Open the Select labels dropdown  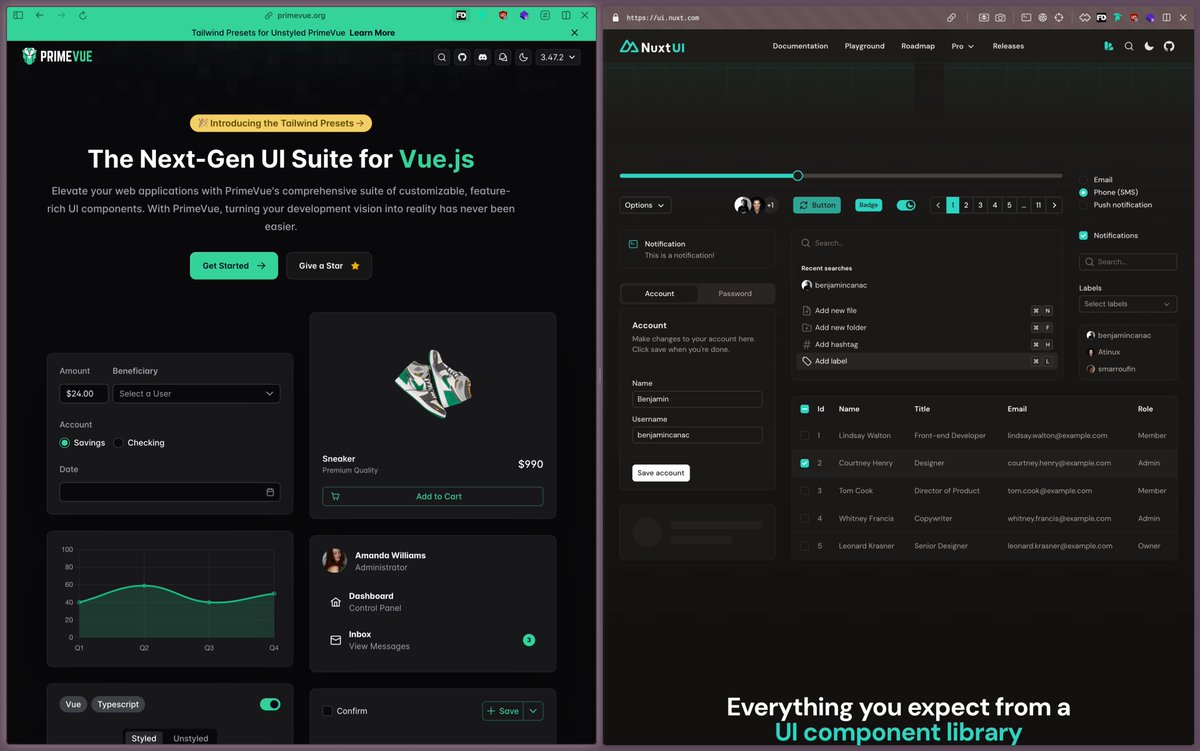(x=1128, y=304)
